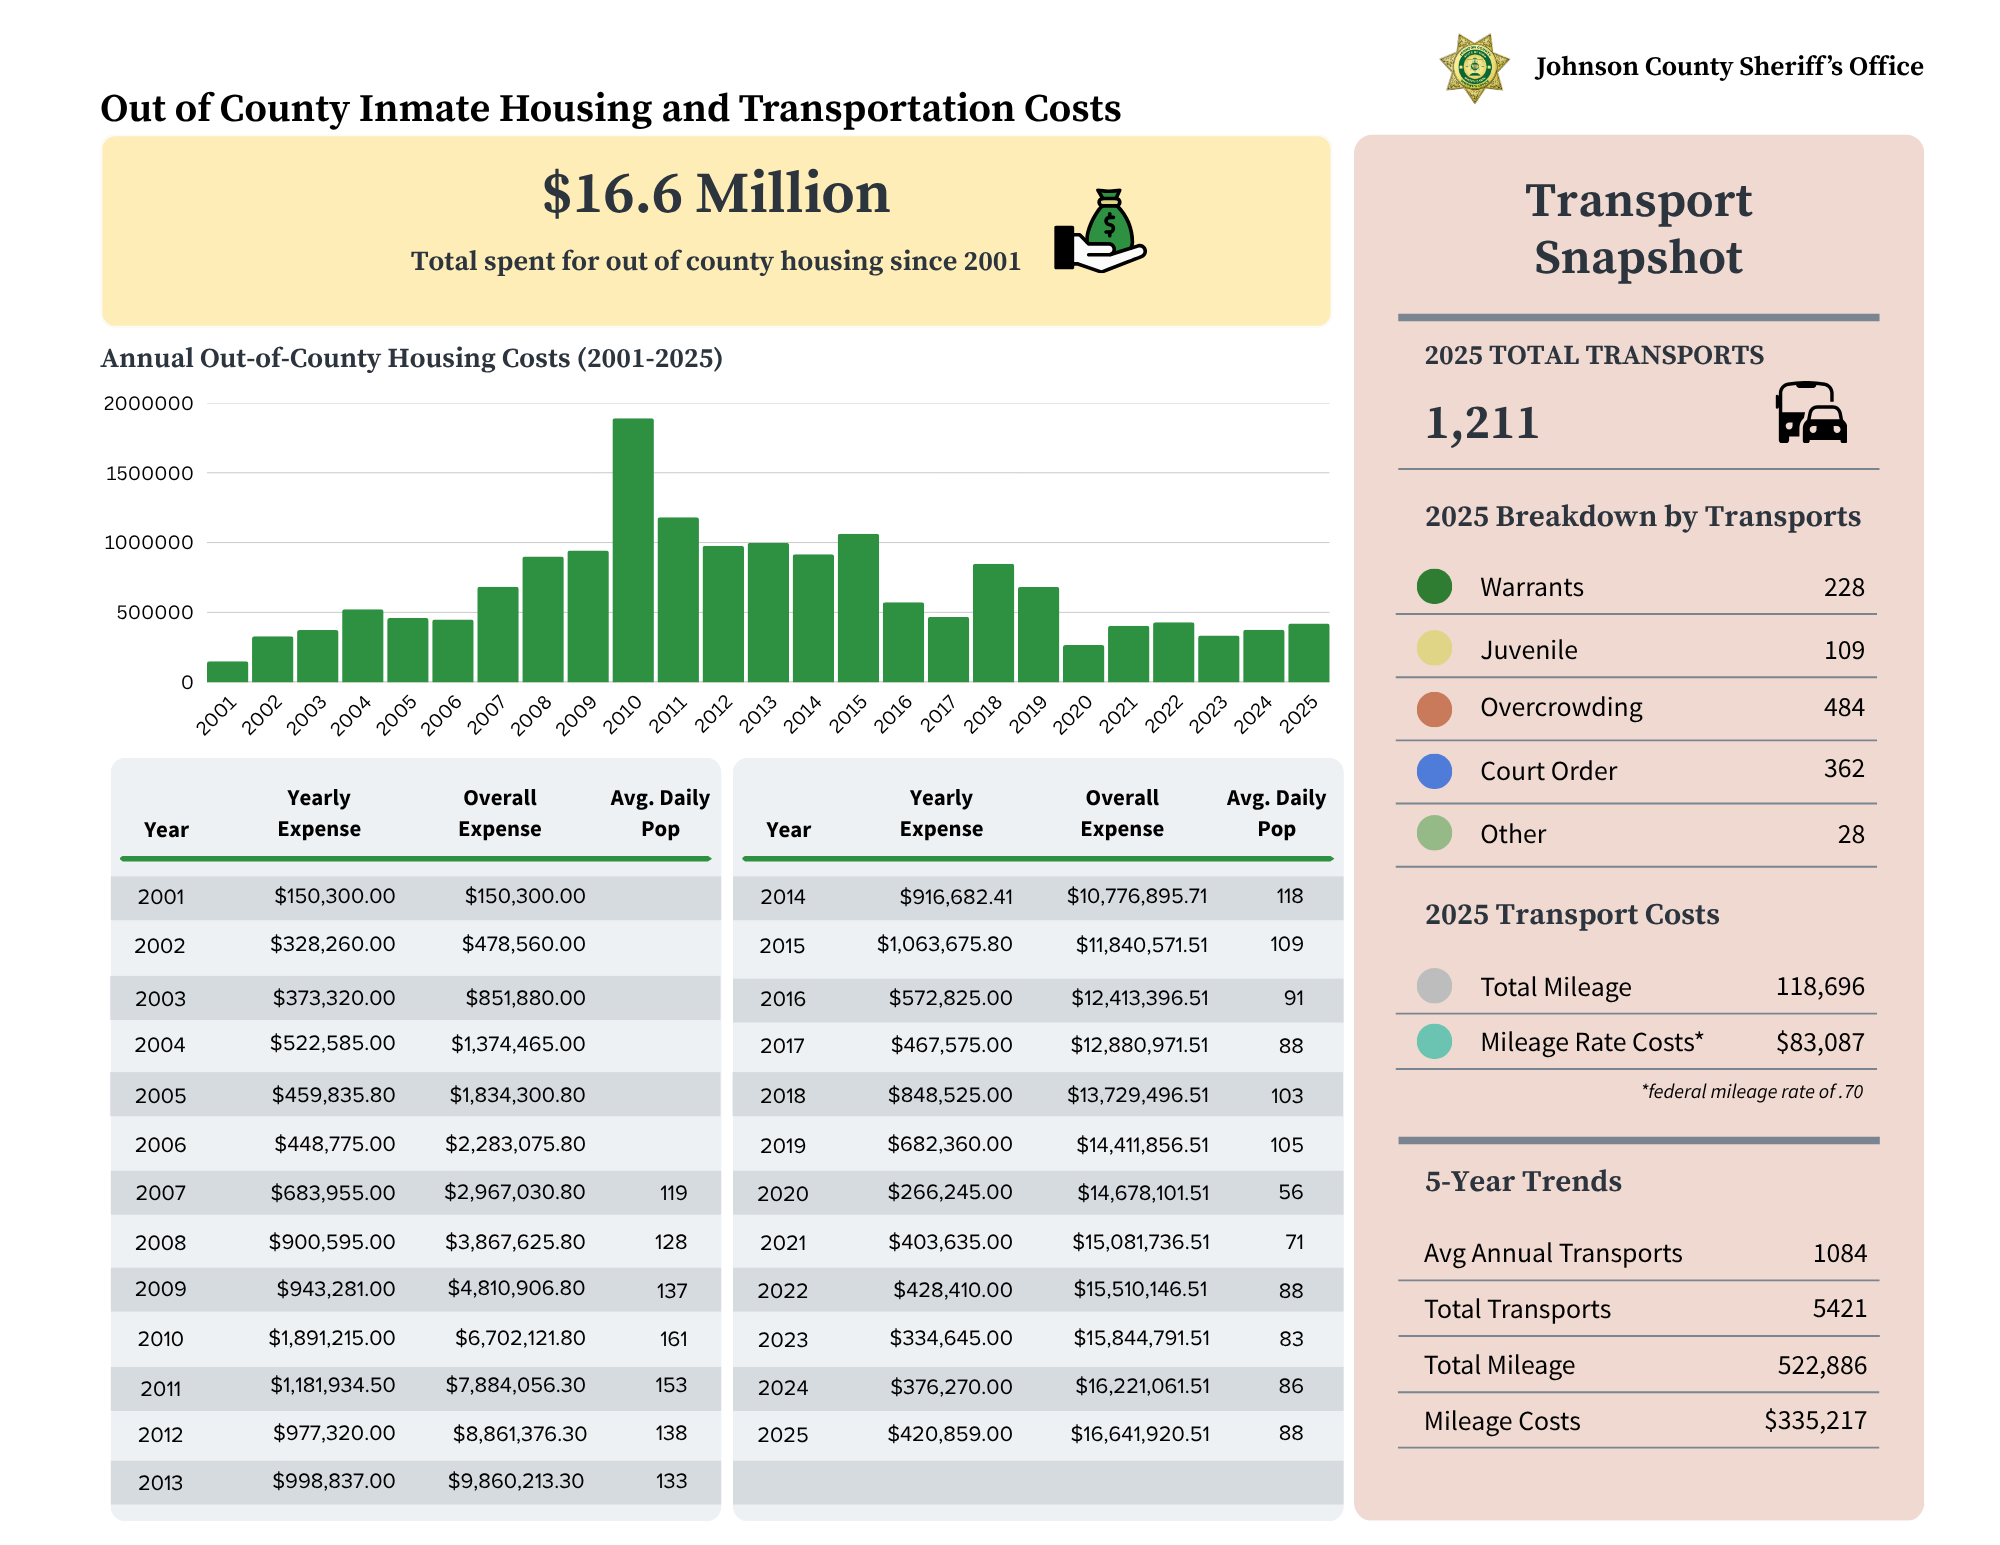The height and width of the screenshot is (1545, 2000).
Task: Click the 2000000 y-axis label
Action: [x=149, y=403]
